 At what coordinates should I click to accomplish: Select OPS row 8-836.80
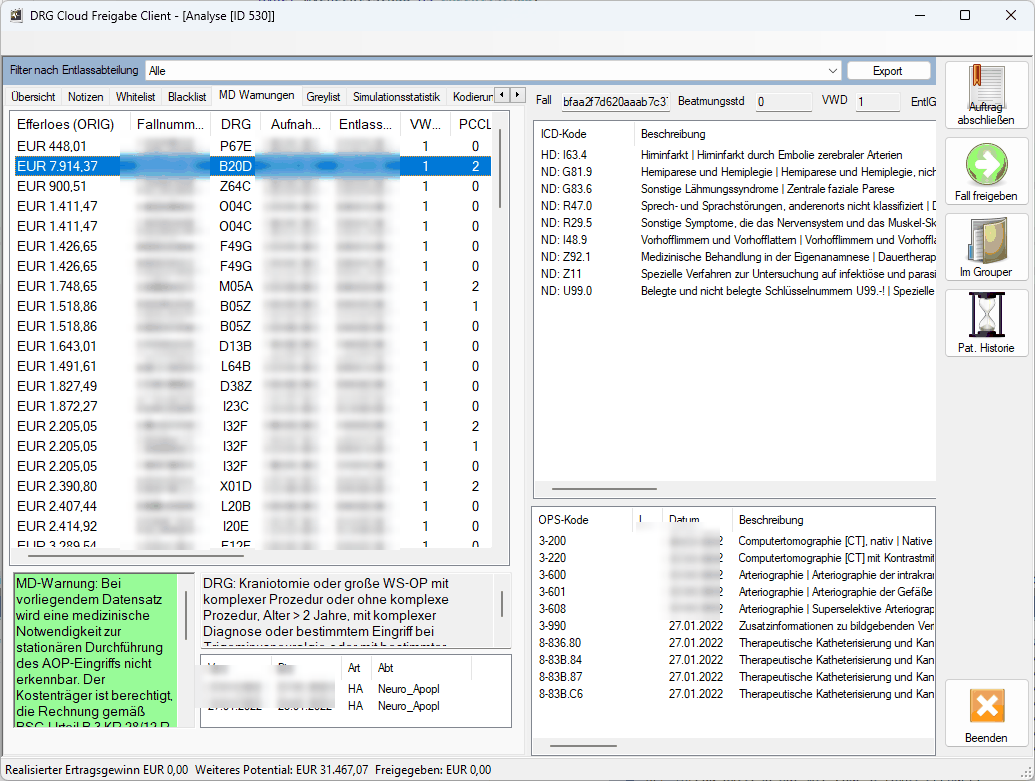pos(734,643)
